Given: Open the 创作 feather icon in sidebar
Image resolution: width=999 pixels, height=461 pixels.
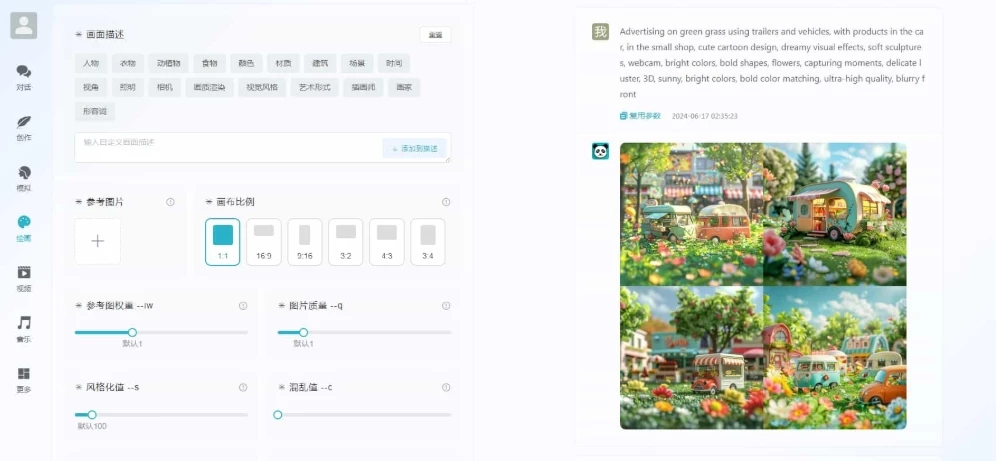Looking at the screenshot, I should [x=24, y=127].
